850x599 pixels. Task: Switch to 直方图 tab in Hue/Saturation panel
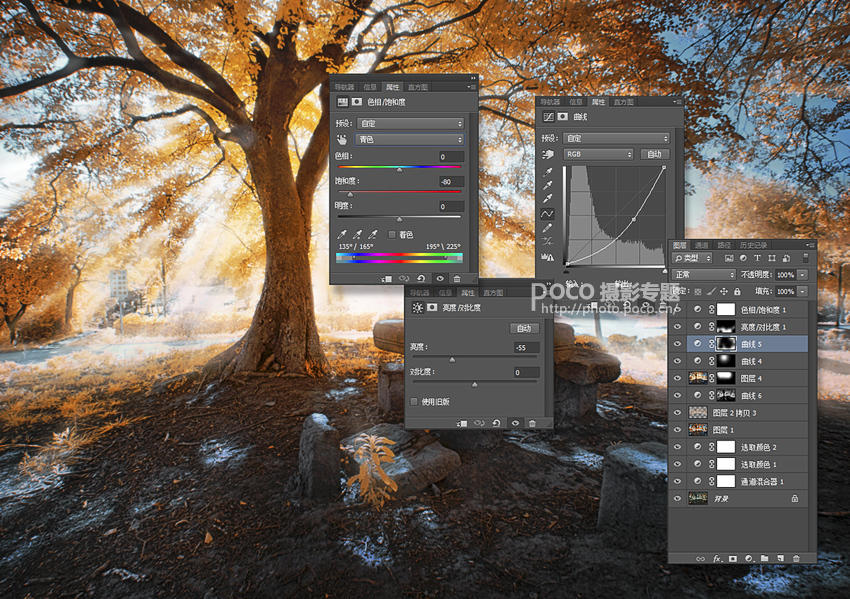[418, 87]
